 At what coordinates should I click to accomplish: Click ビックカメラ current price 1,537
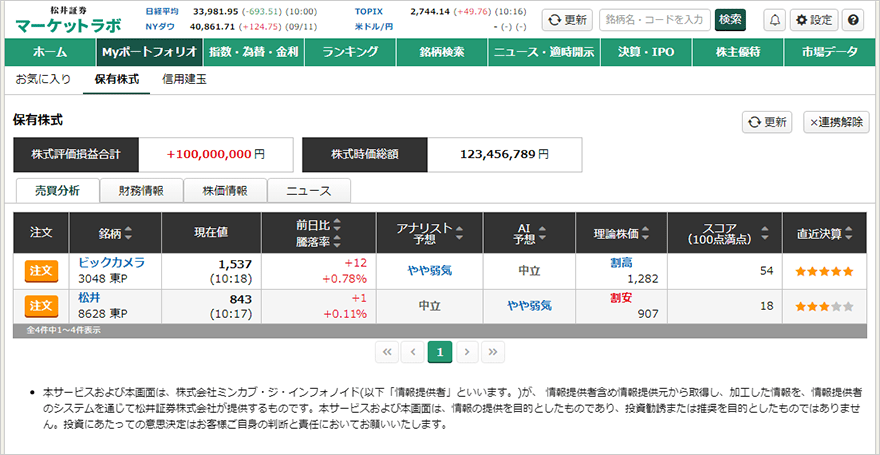point(236,264)
